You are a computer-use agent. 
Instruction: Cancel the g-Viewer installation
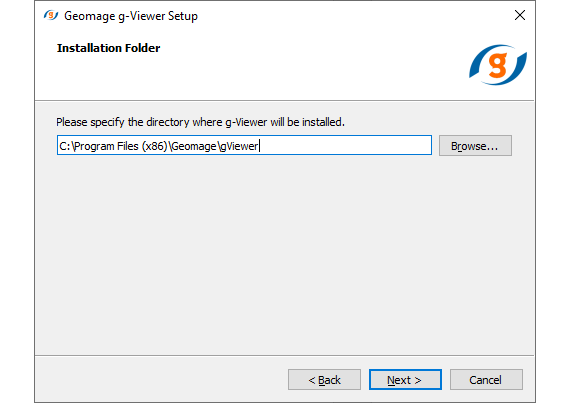pos(486,380)
